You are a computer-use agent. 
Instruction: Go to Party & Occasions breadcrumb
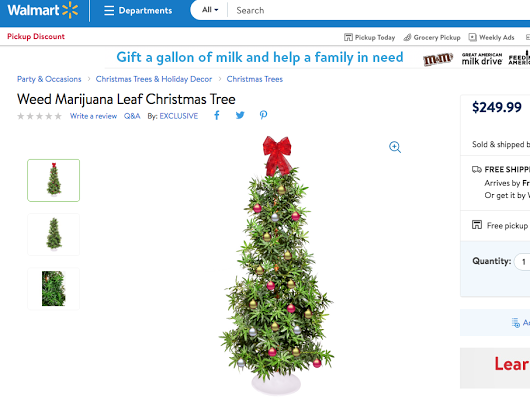(49, 79)
